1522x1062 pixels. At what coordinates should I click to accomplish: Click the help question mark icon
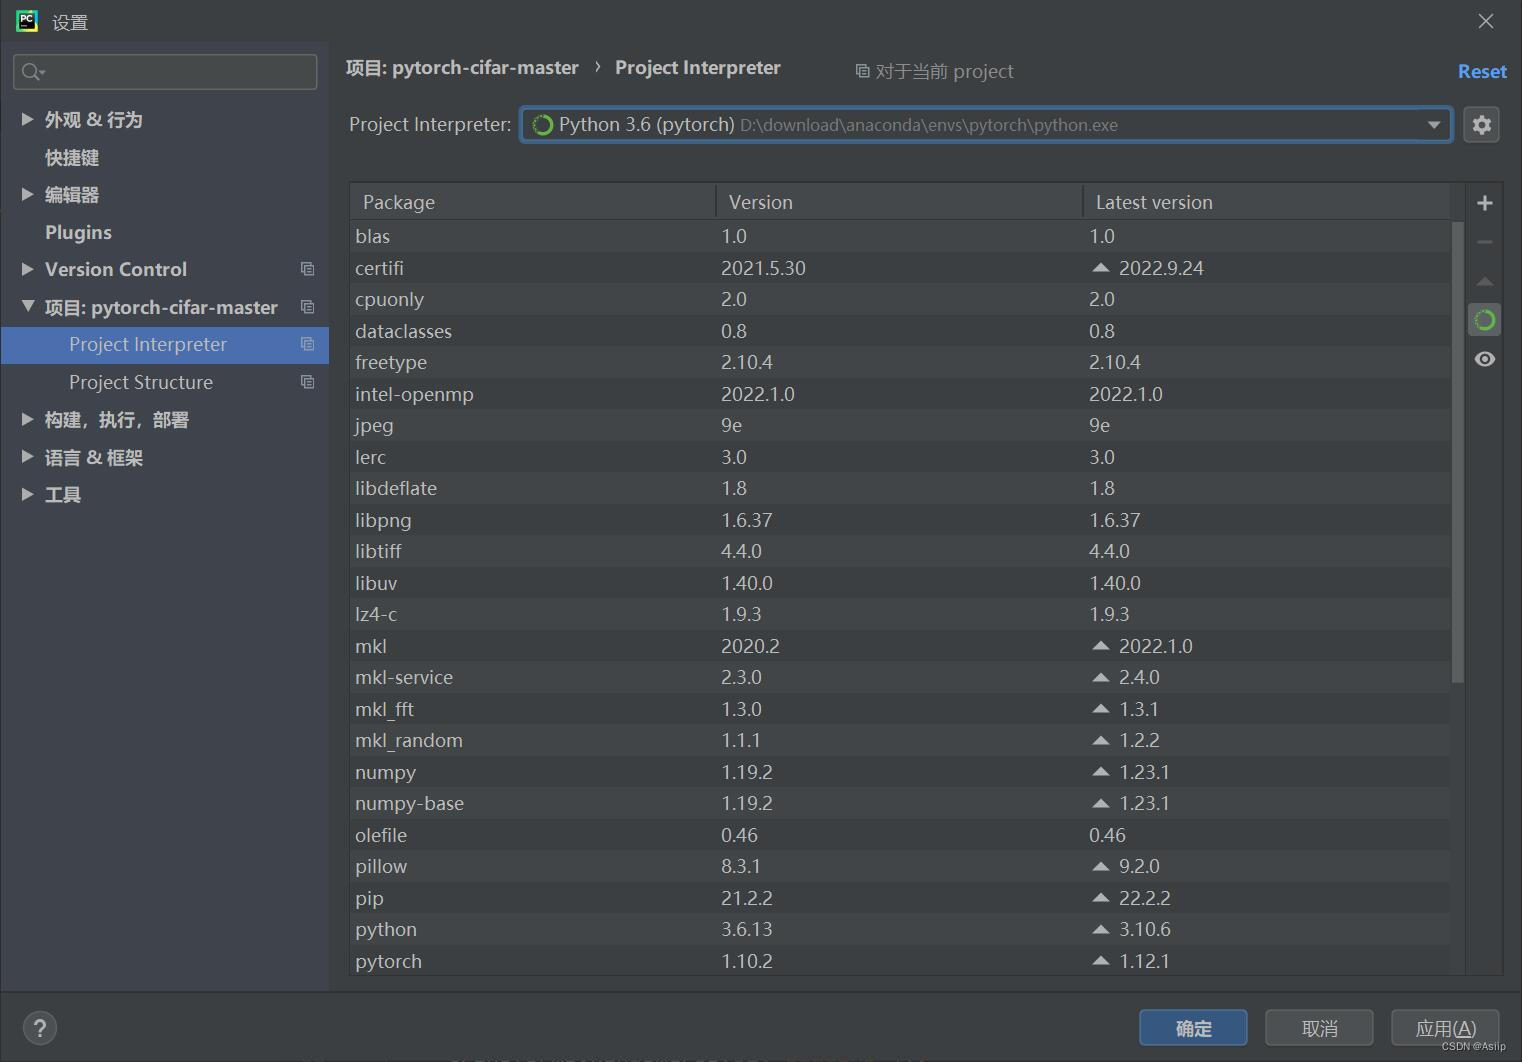[x=39, y=1028]
